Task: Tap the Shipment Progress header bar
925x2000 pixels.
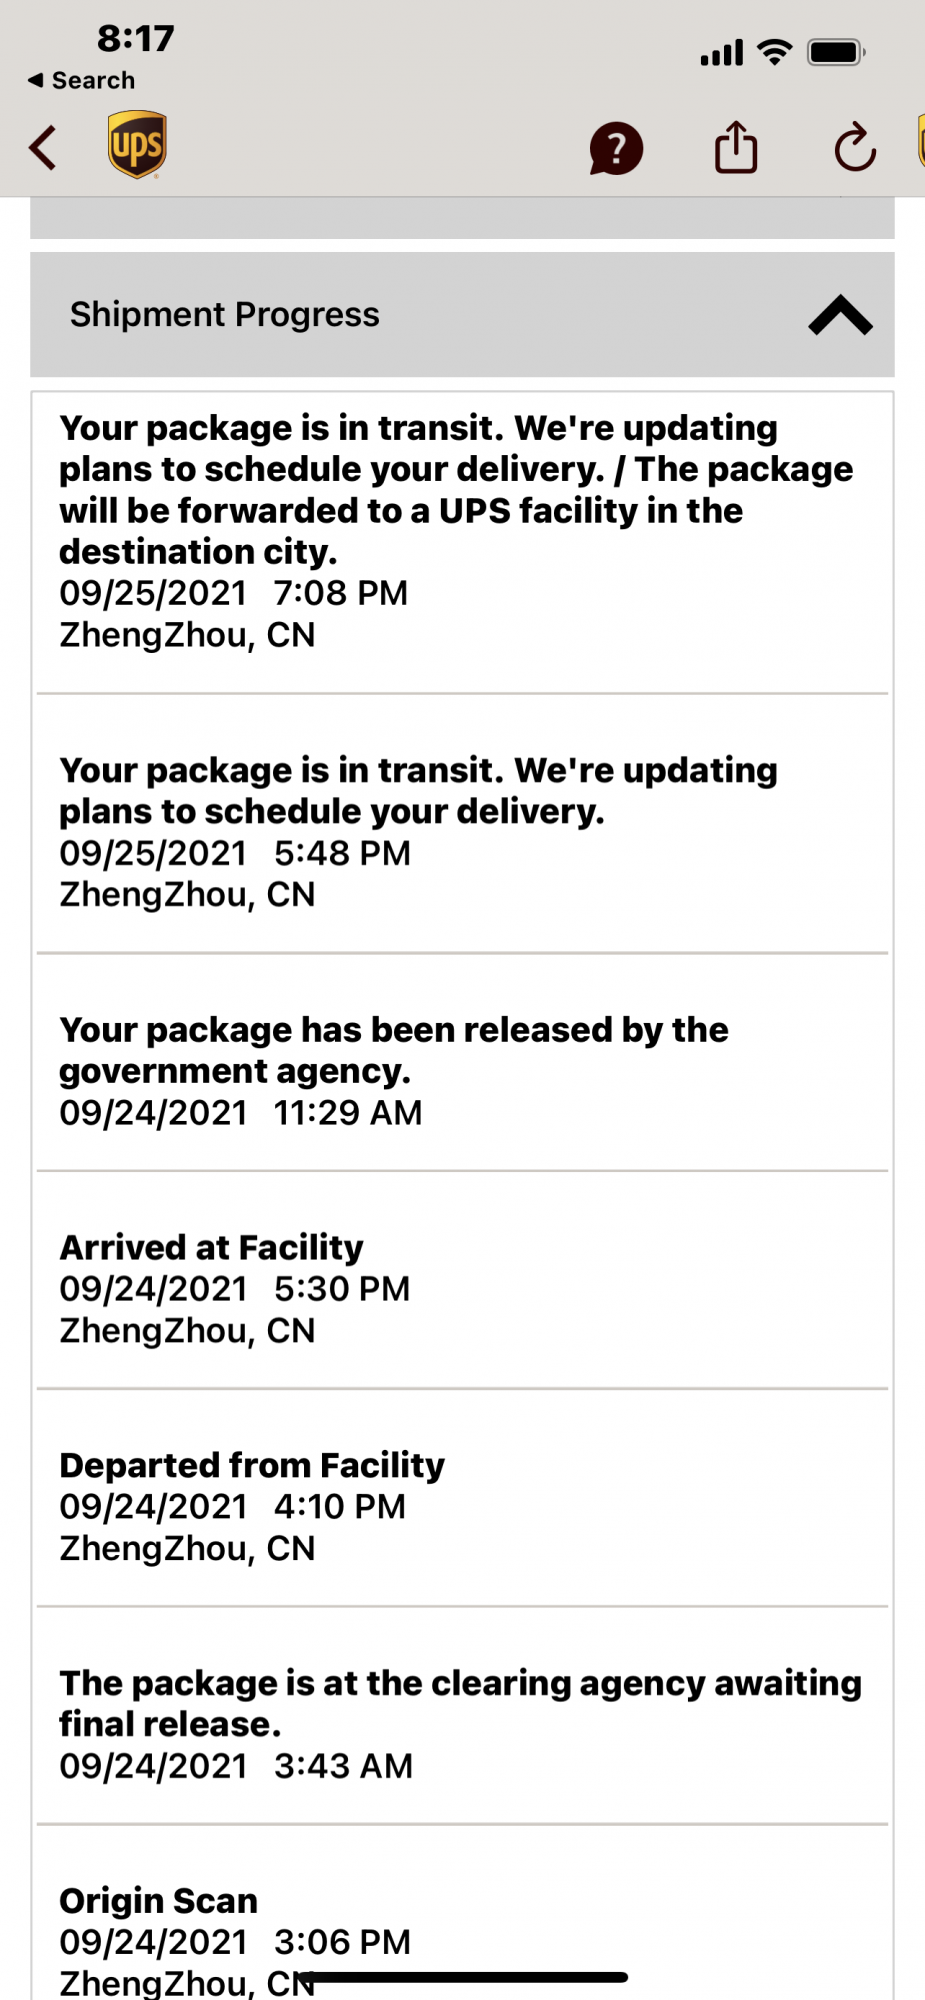Action: (x=462, y=315)
